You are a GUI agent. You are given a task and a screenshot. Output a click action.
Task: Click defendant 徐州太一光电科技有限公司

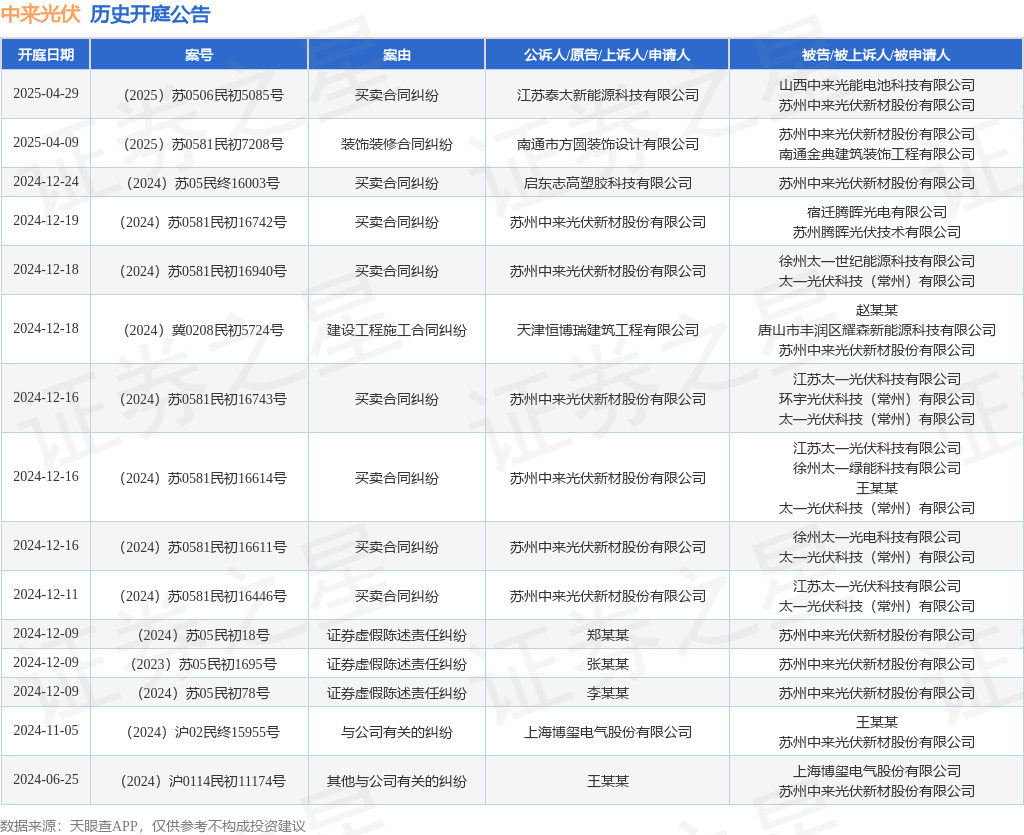coord(876,537)
